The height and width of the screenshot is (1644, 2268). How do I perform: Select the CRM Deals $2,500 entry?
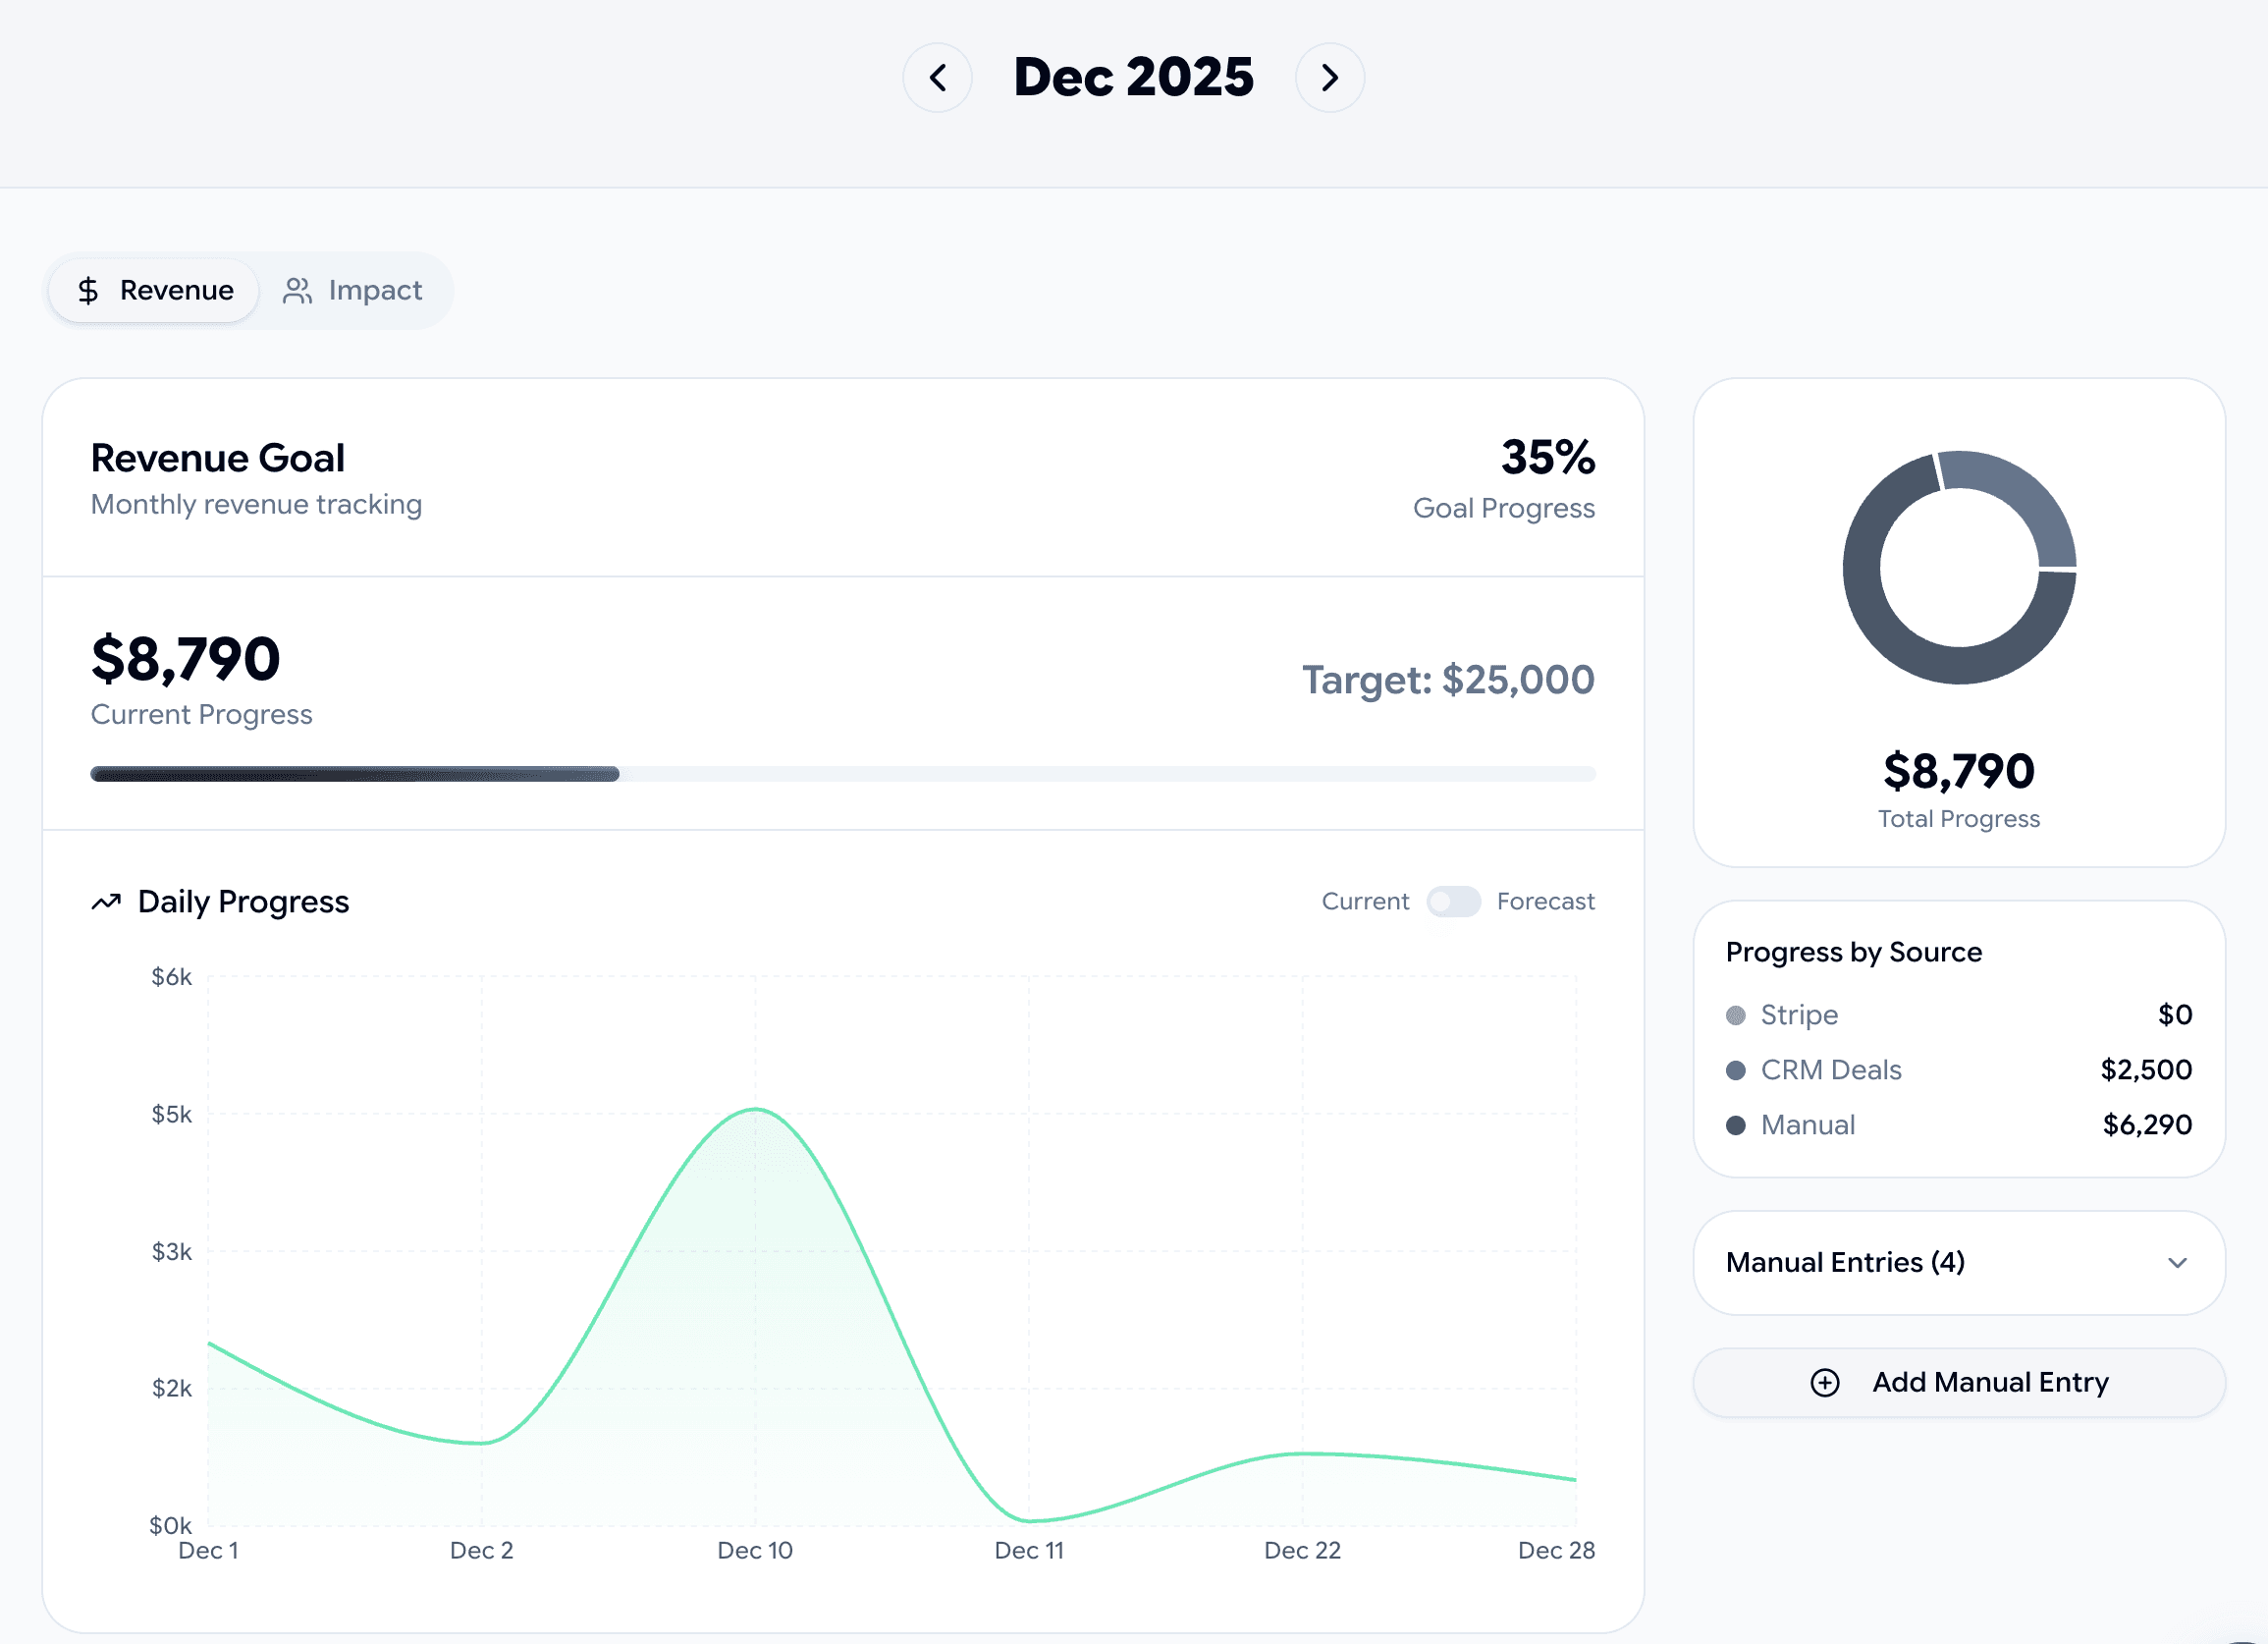click(x=1960, y=1069)
